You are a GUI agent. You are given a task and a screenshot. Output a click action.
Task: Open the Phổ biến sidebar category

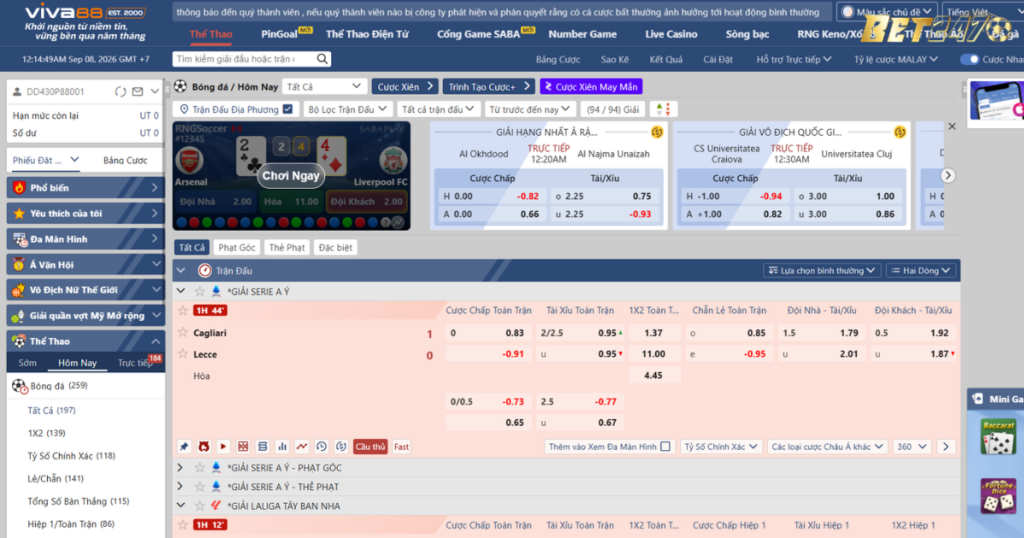point(86,187)
